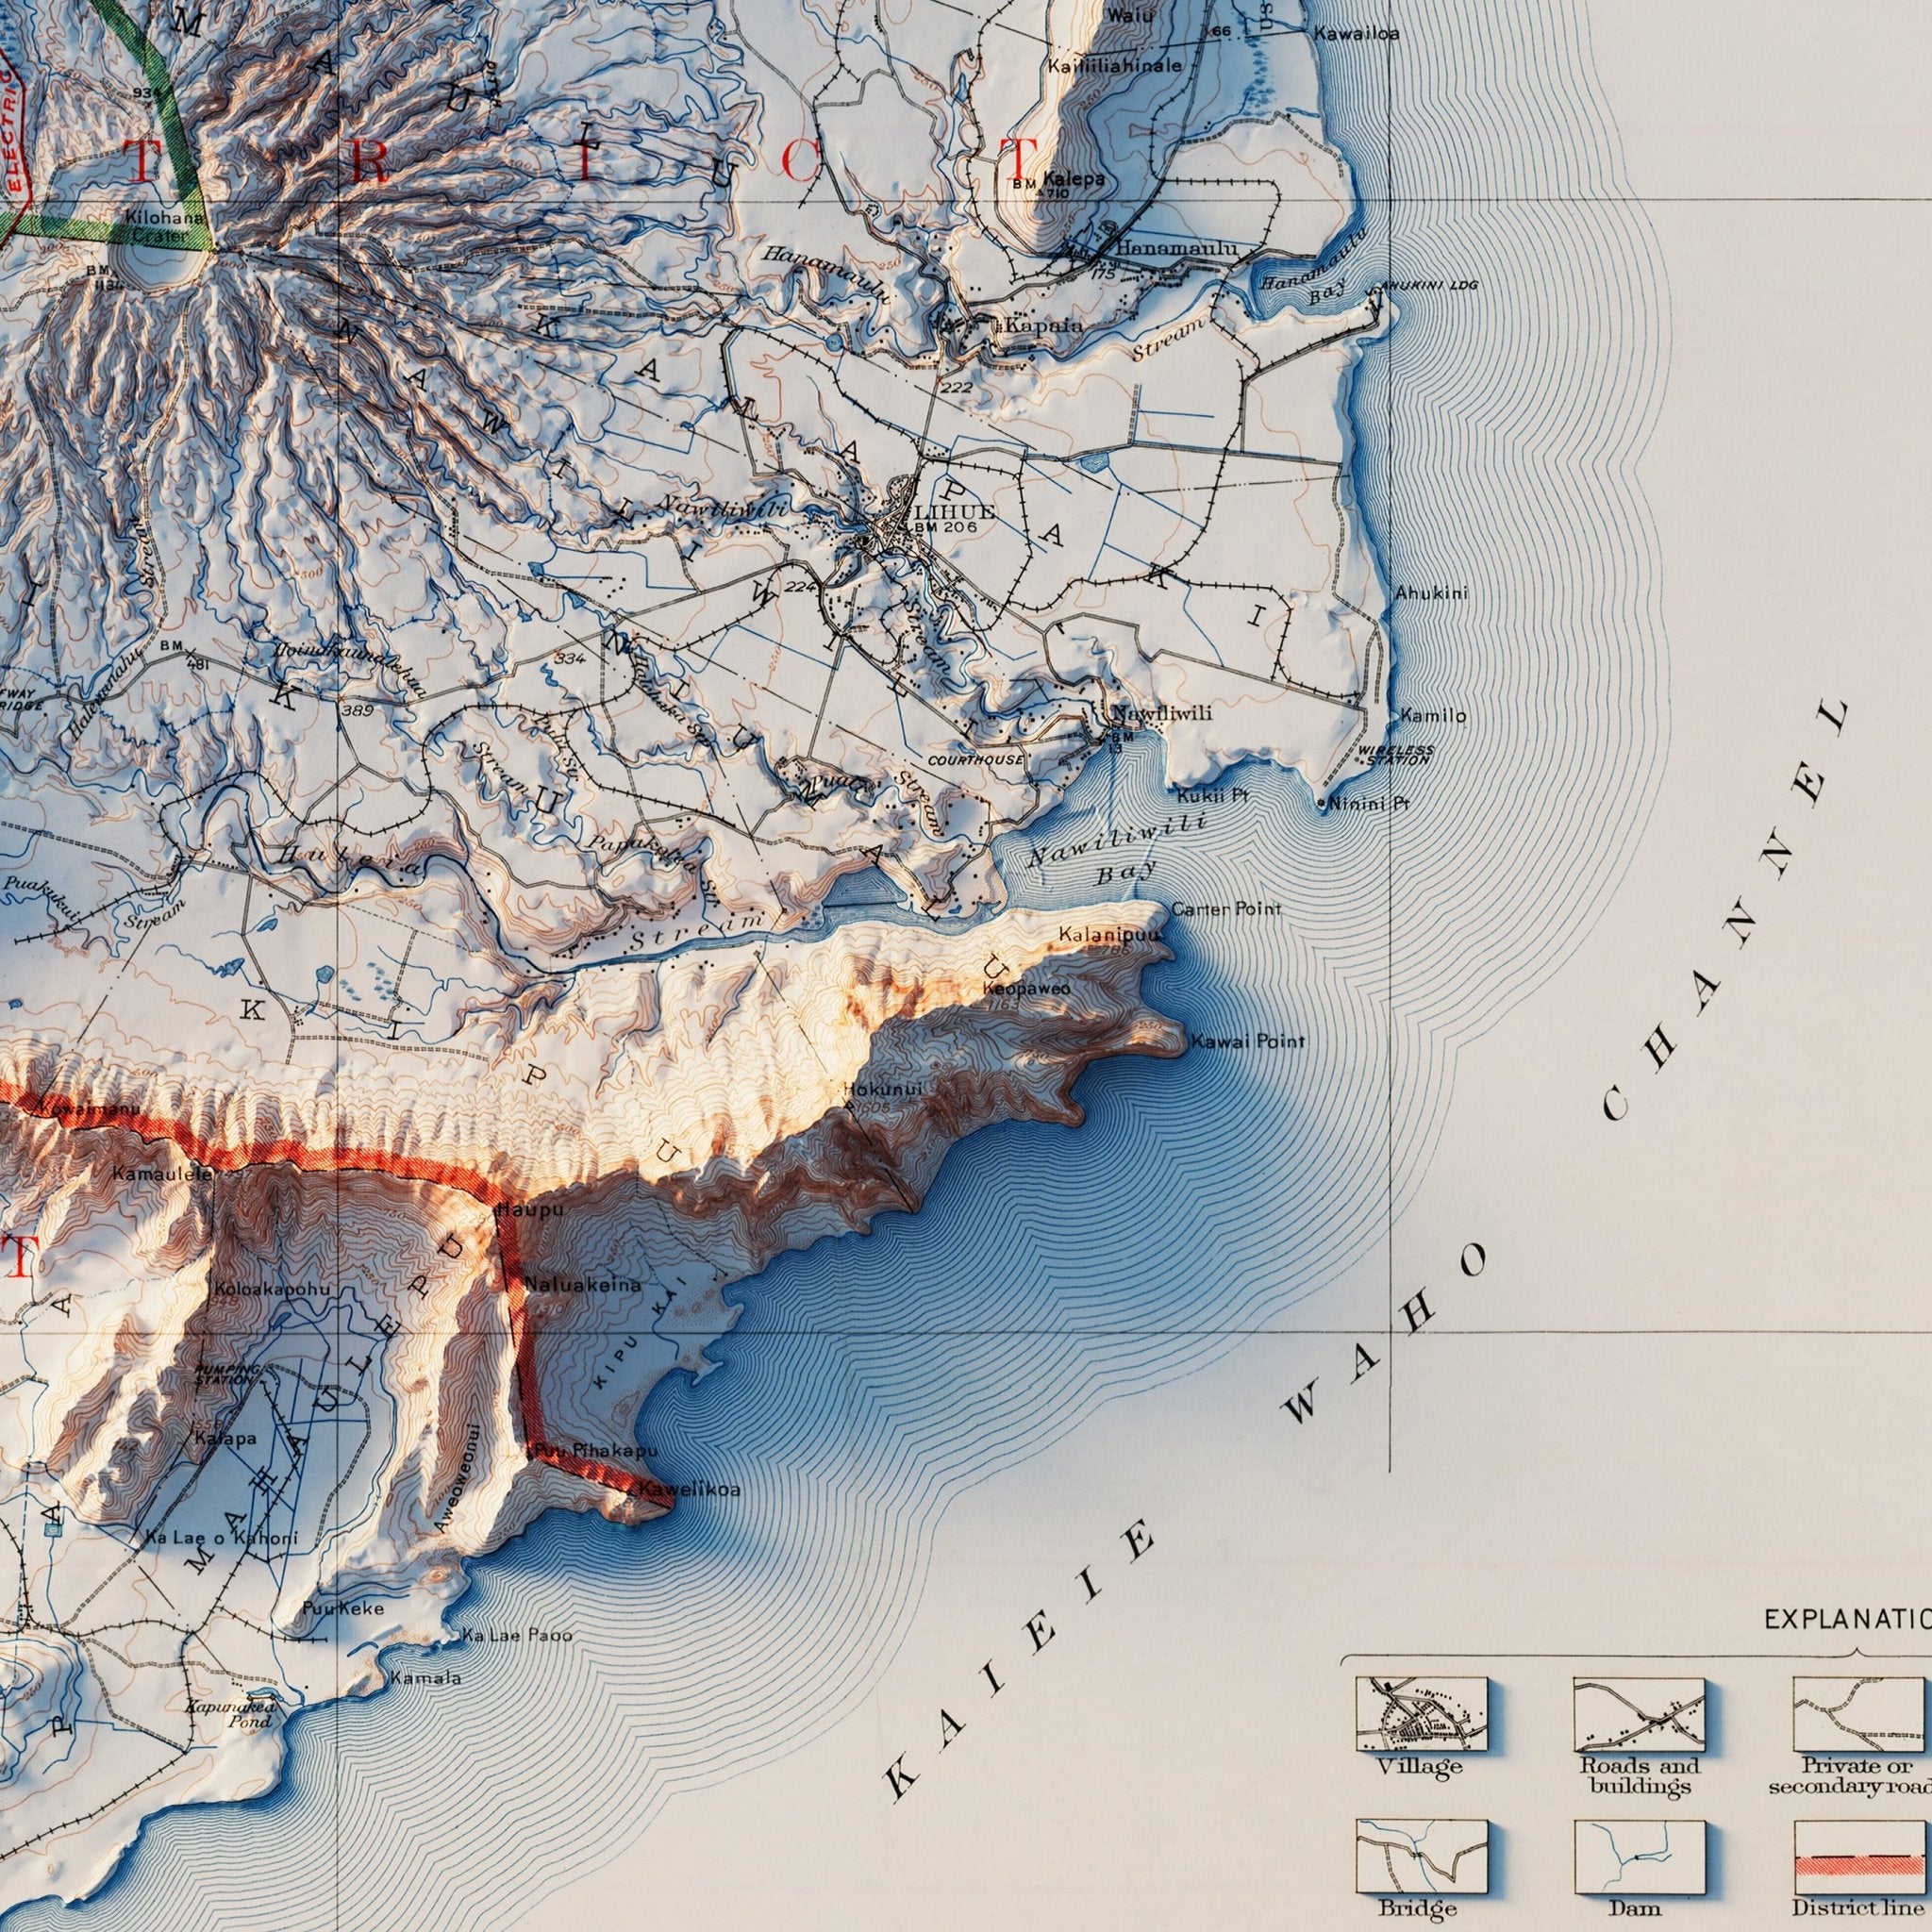Click the Kawai Point label
The width and height of the screenshot is (1932, 1932).
tap(1247, 1041)
